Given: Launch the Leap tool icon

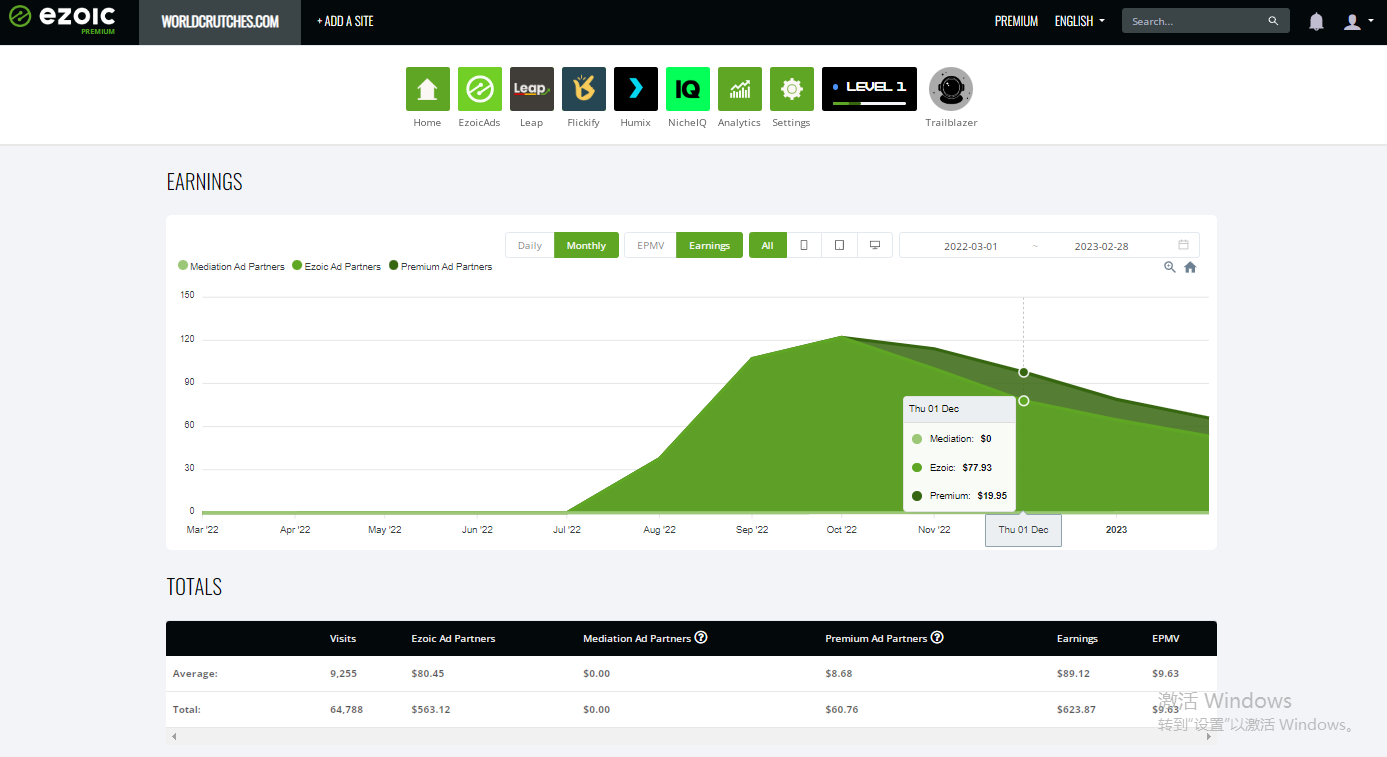Looking at the screenshot, I should pyautogui.click(x=531, y=89).
